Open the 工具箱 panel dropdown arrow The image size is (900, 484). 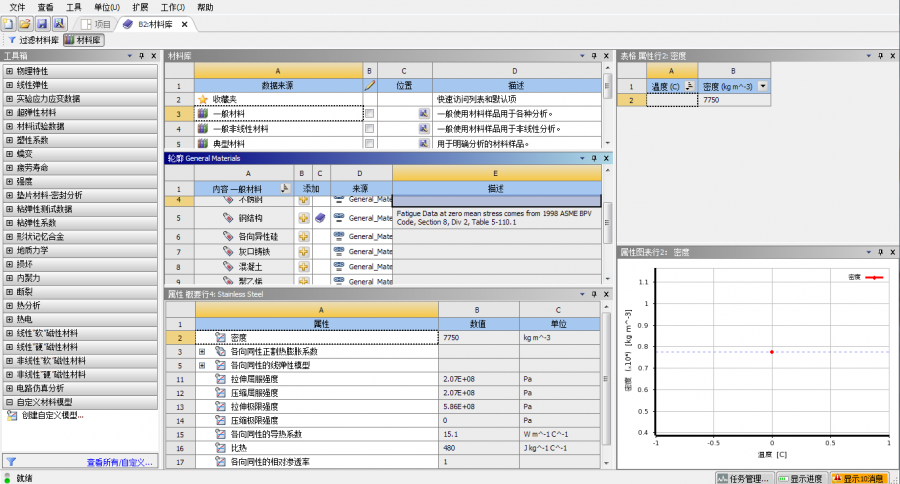(130, 56)
